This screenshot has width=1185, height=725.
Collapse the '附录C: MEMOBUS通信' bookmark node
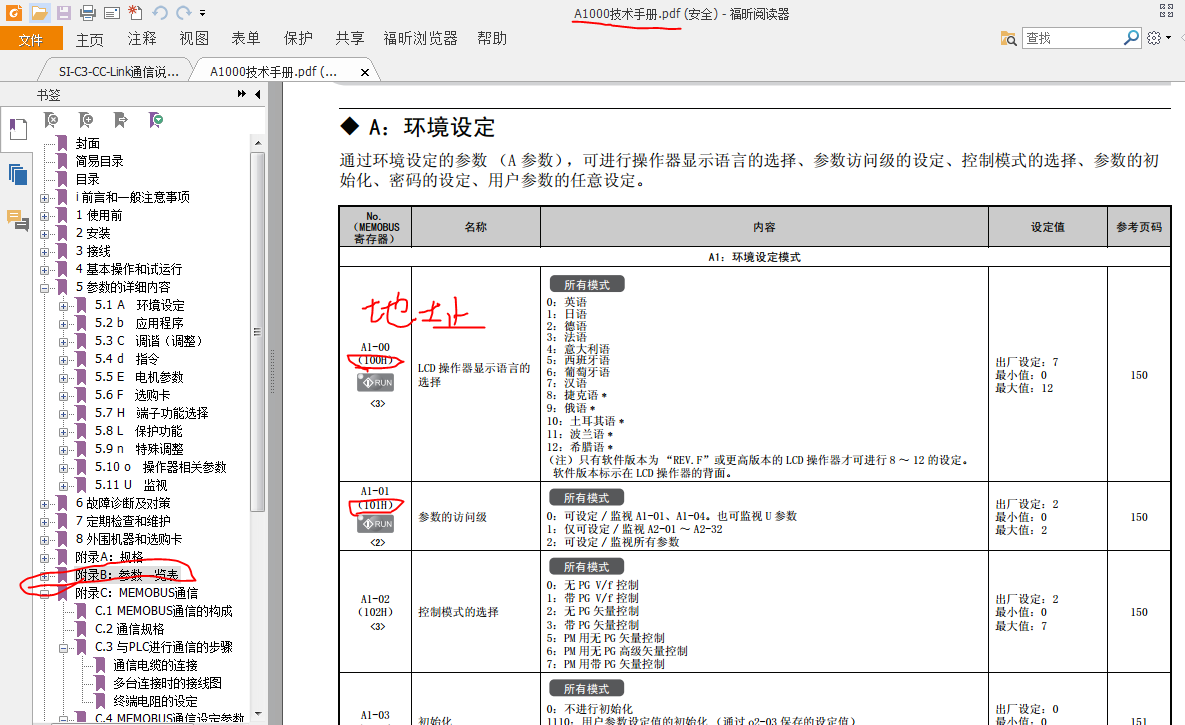click(x=45, y=593)
